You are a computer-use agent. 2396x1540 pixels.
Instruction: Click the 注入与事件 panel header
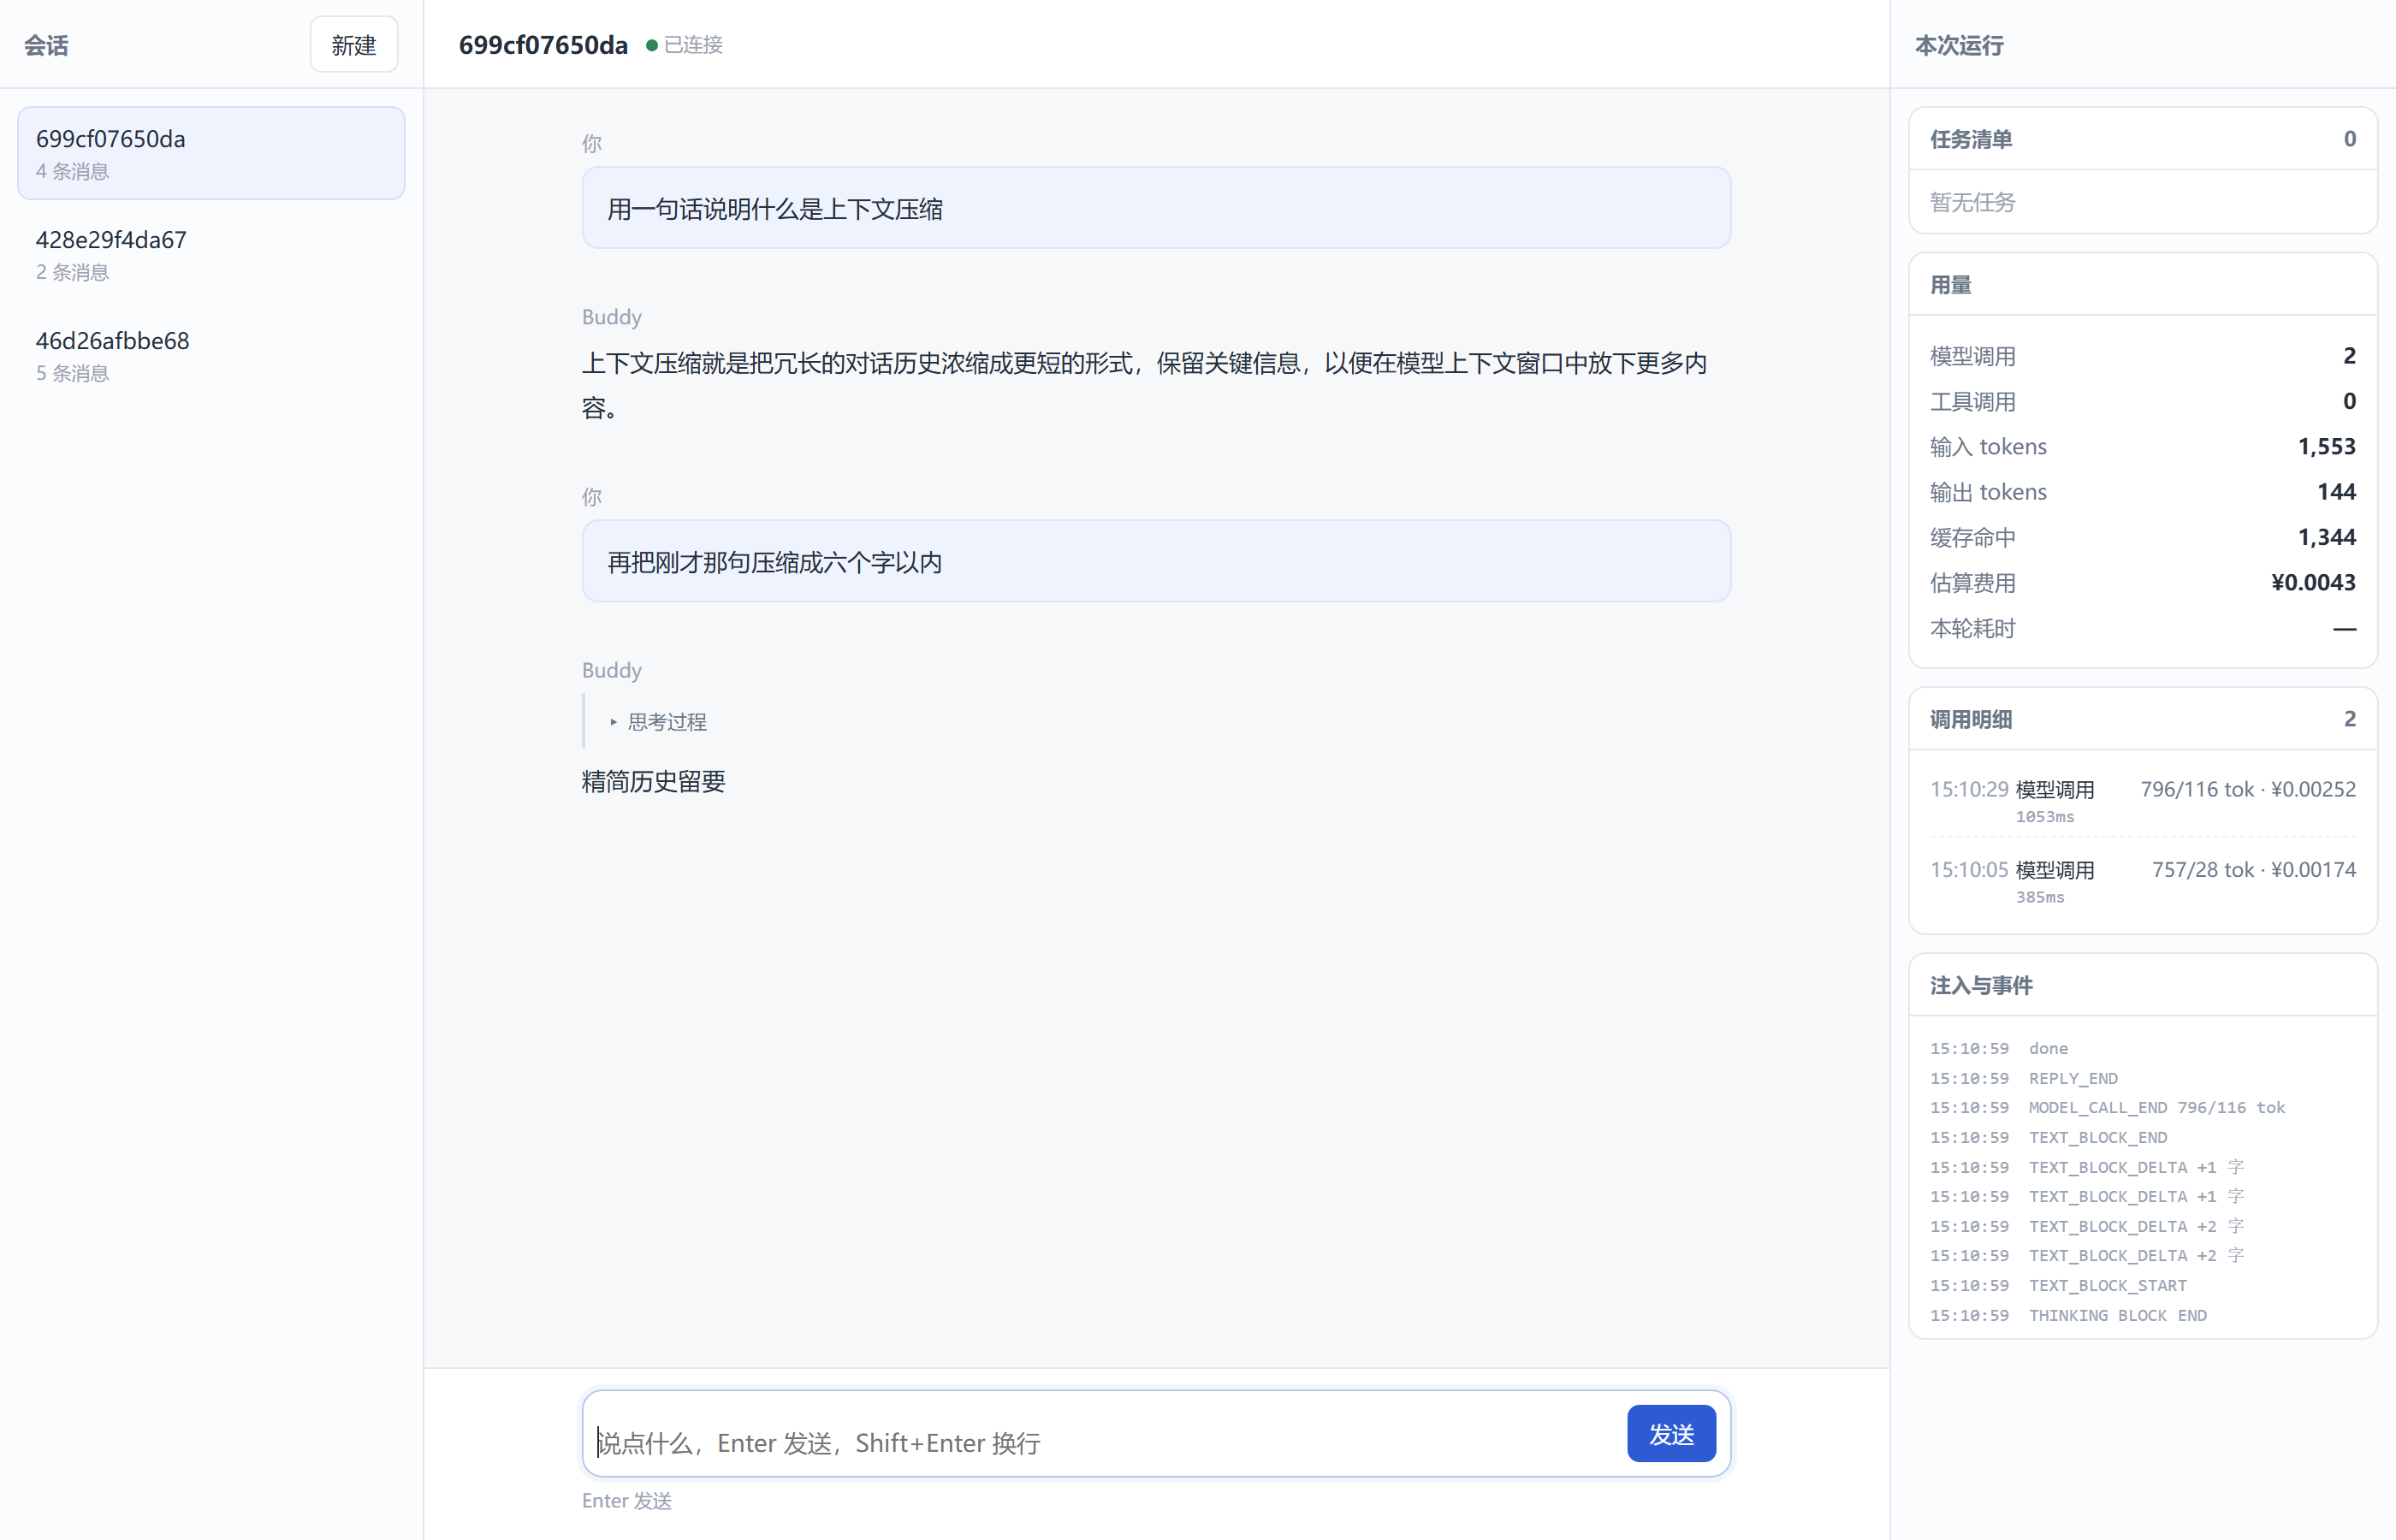point(2142,985)
